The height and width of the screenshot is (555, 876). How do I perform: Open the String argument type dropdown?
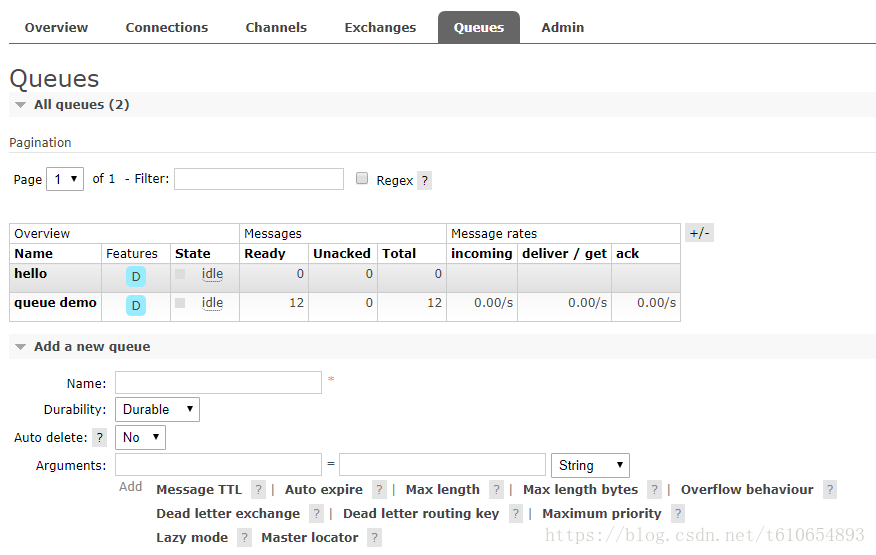(x=590, y=466)
